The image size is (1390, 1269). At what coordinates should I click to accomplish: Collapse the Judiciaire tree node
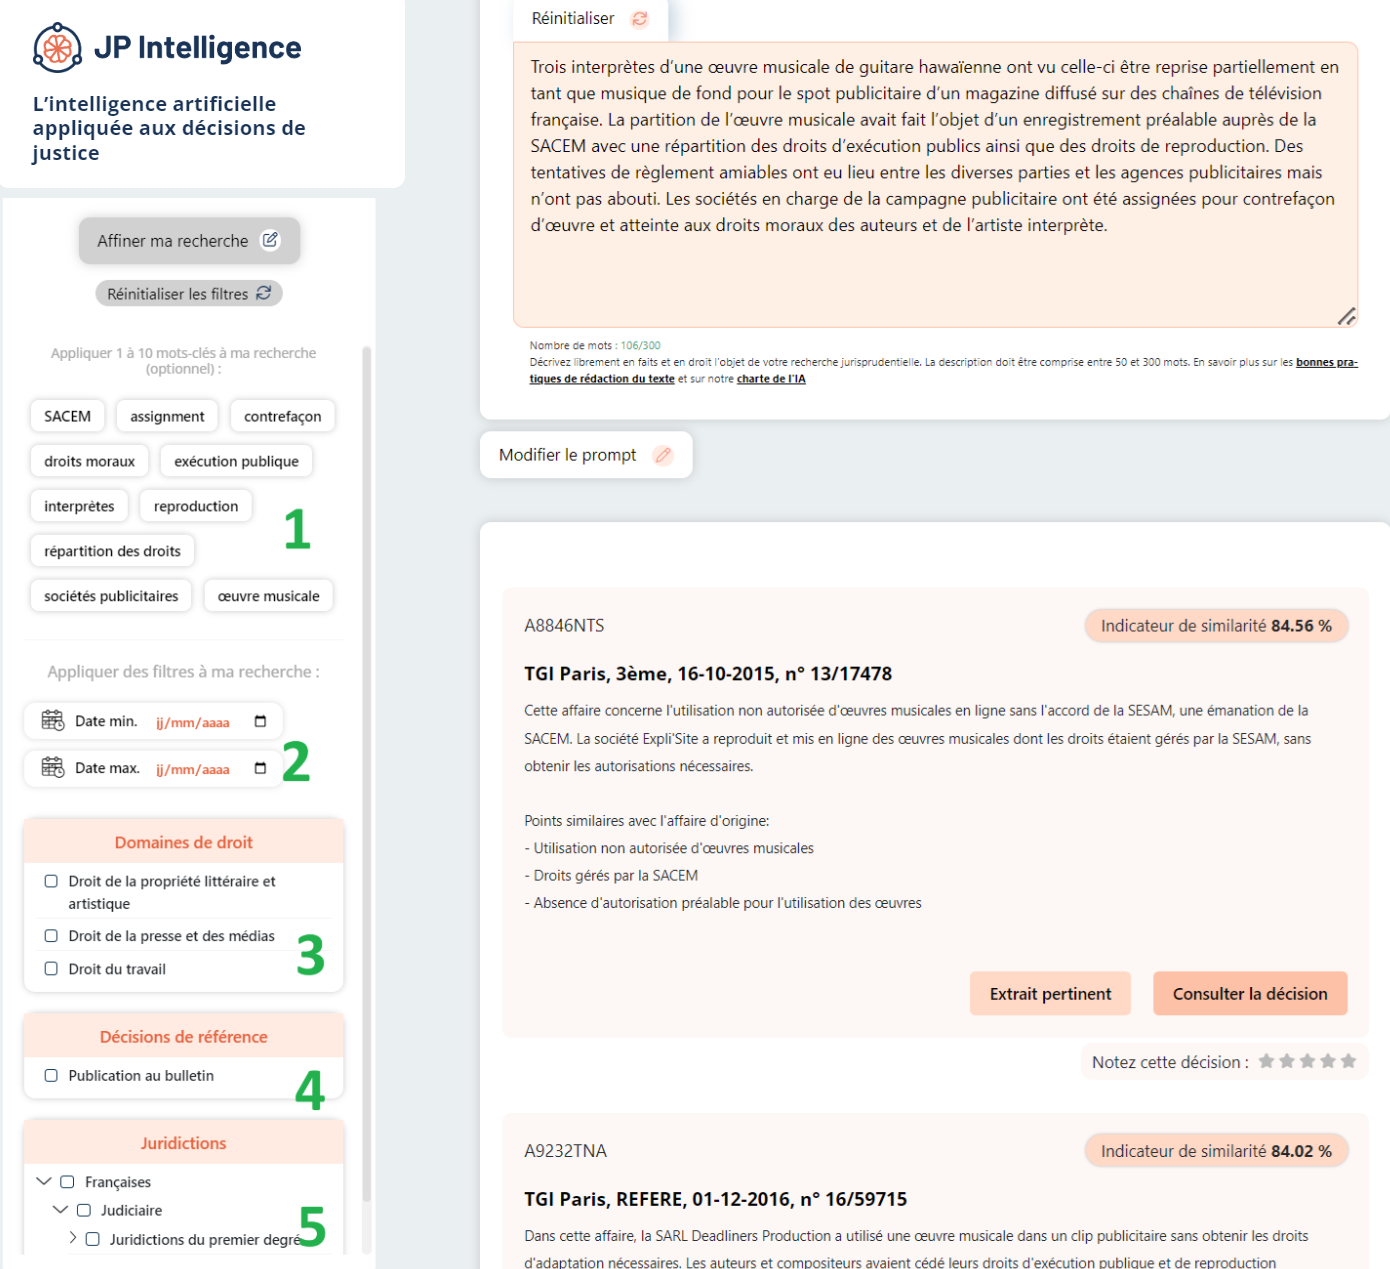[x=61, y=1210]
